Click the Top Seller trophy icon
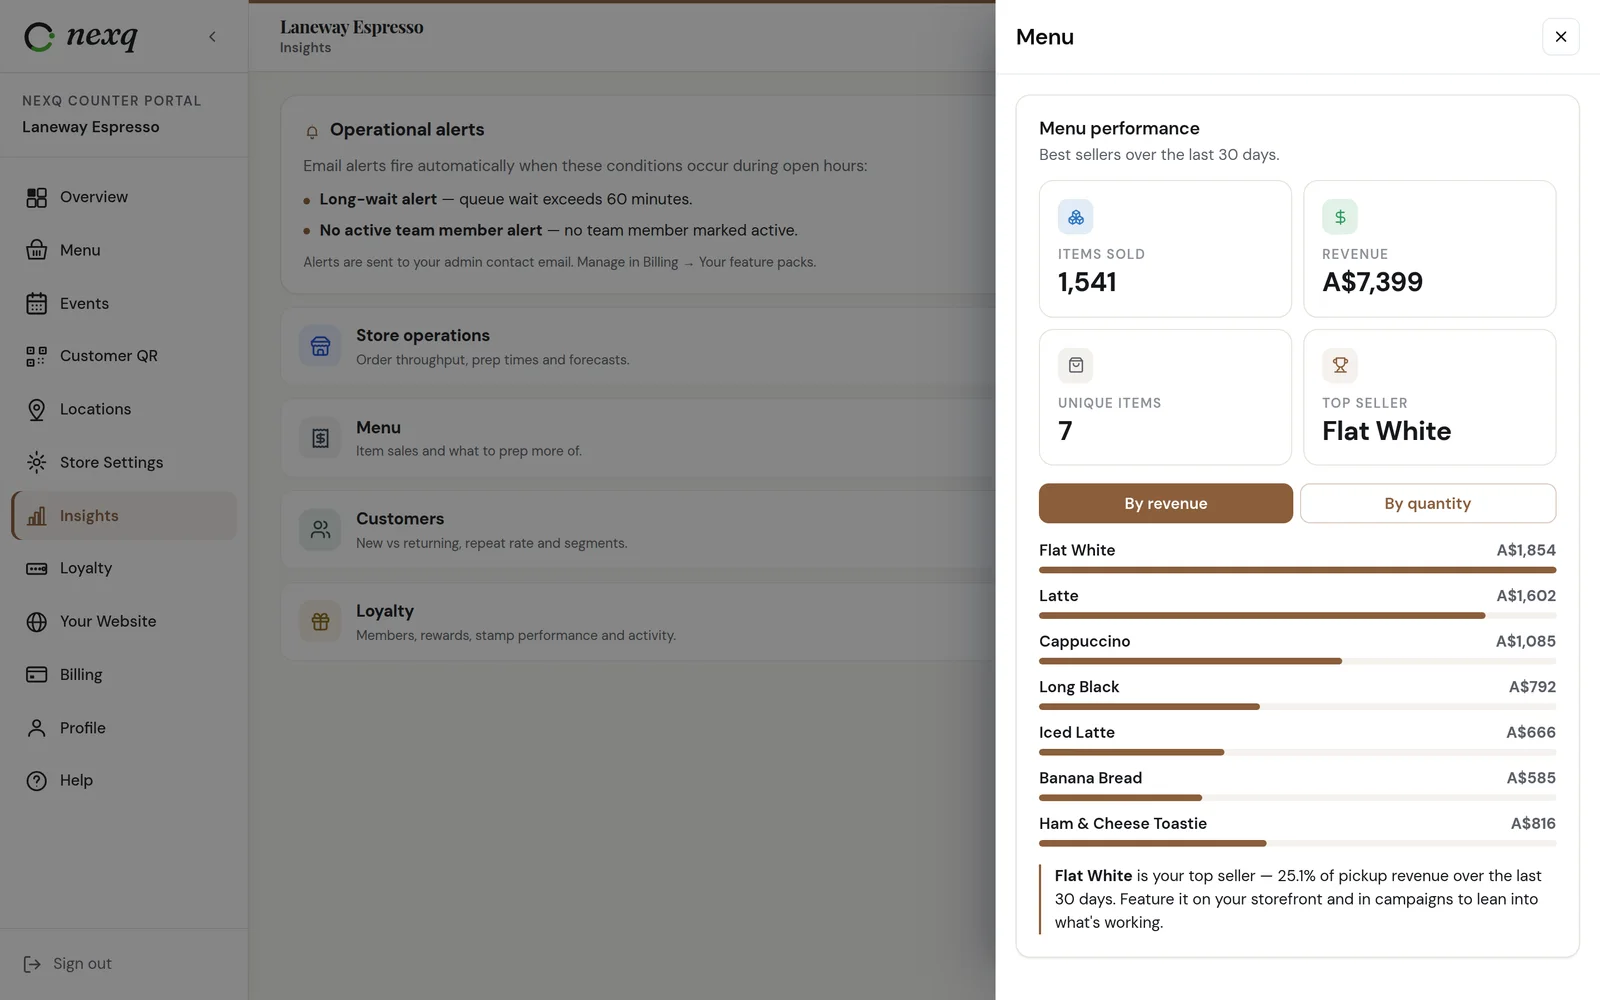 click(1340, 366)
